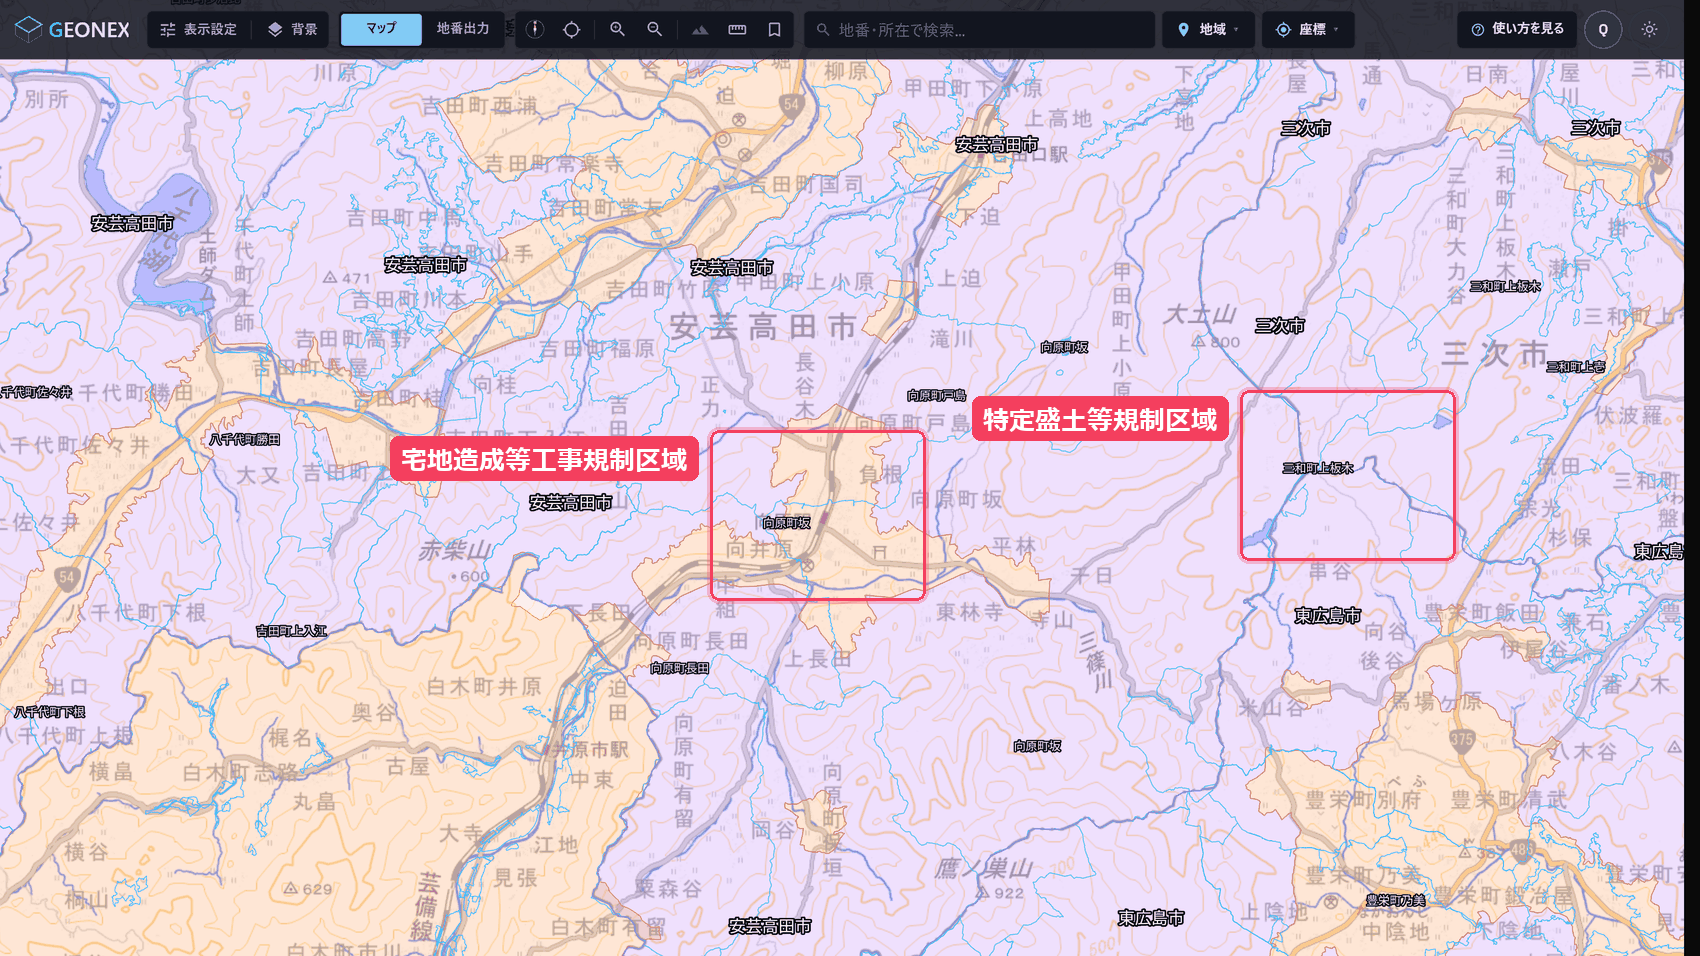Click the target icon in the 座標 button
This screenshot has width=1700, height=956.
pos(1283,29)
